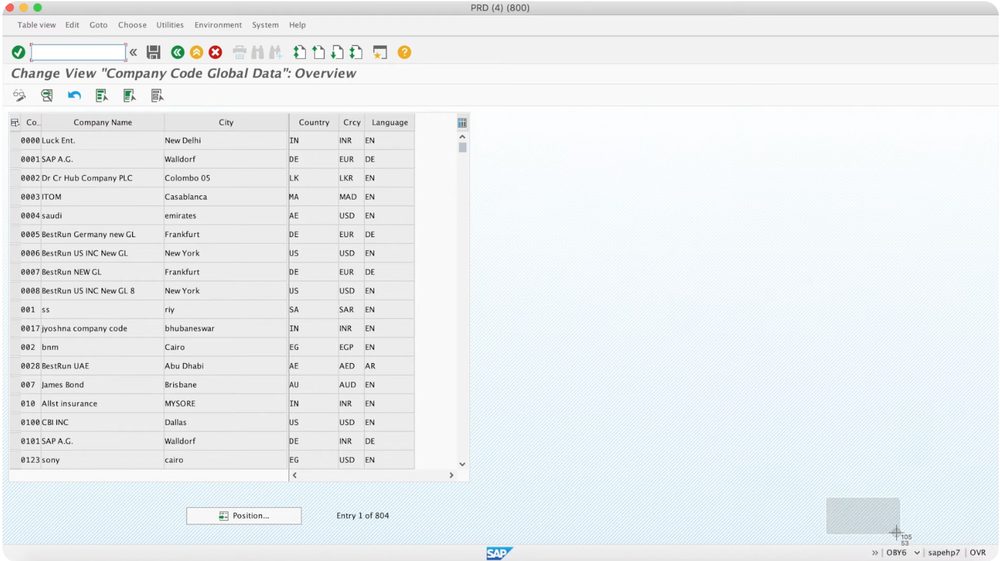Click the Print icon
The height and width of the screenshot is (561, 1000).
[239, 52]
